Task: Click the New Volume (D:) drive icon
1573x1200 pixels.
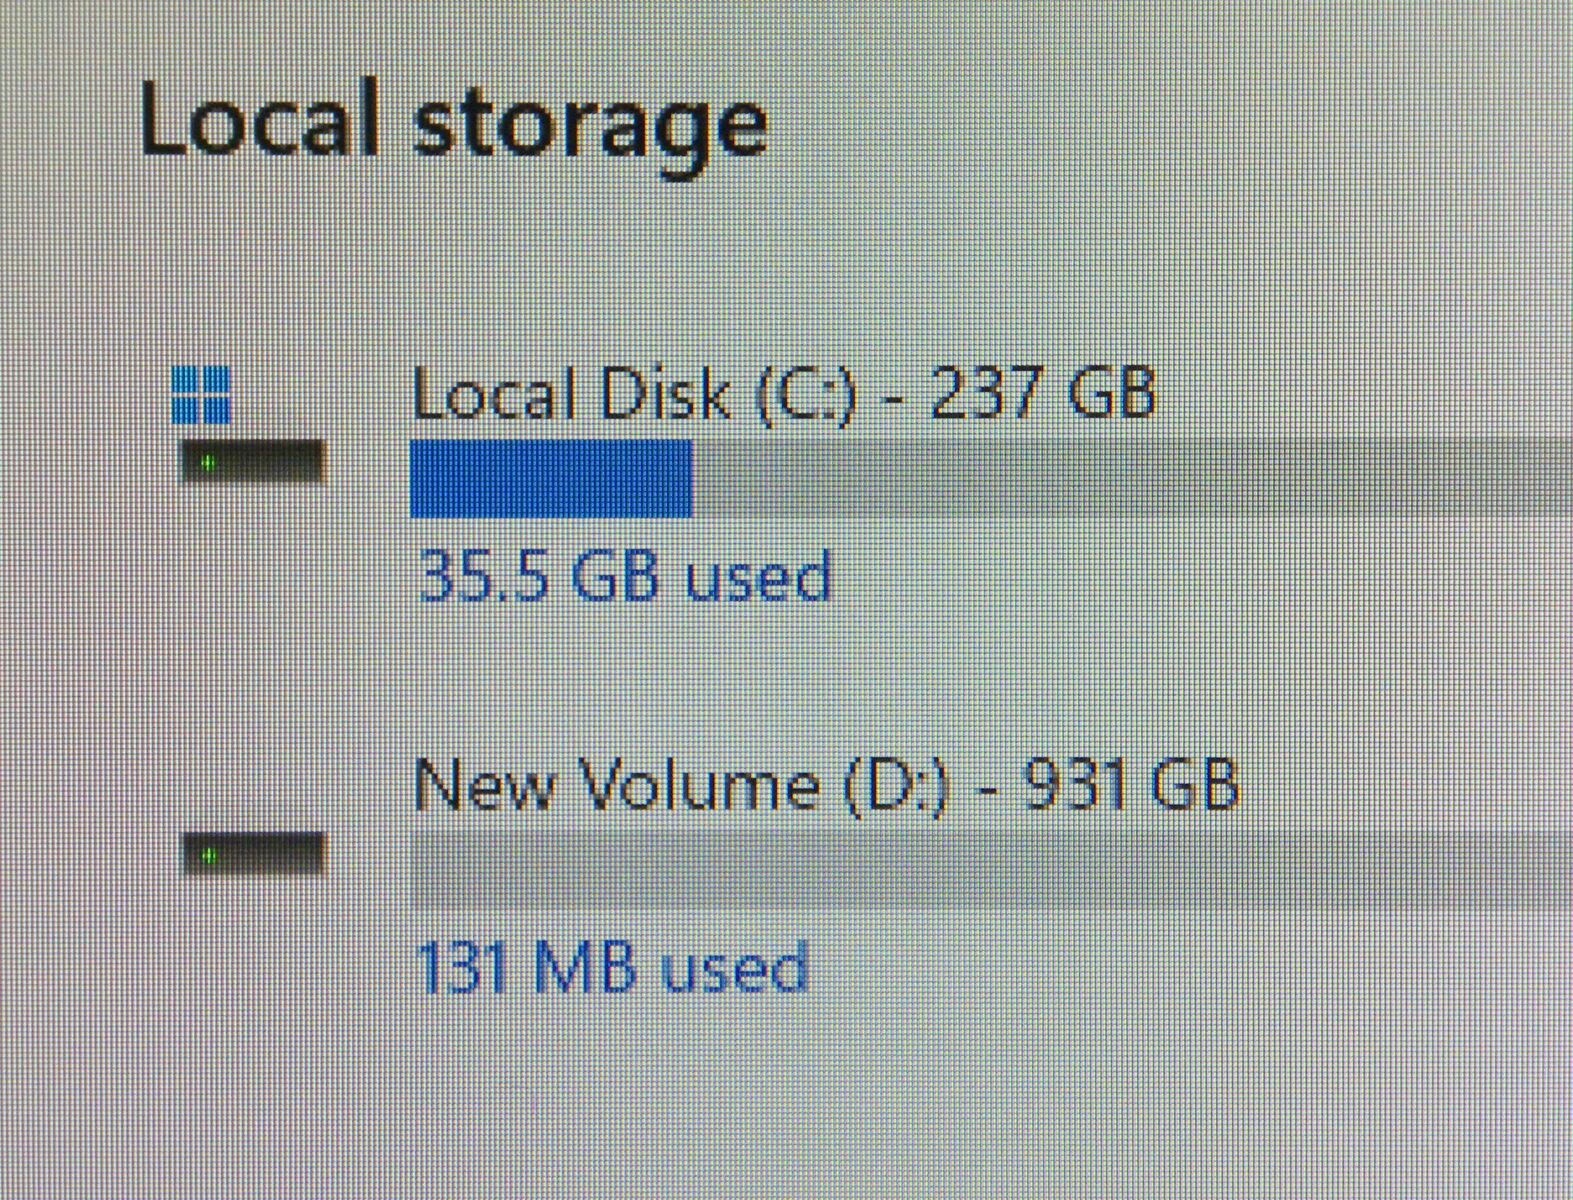Action: click(x=255, y=854)
